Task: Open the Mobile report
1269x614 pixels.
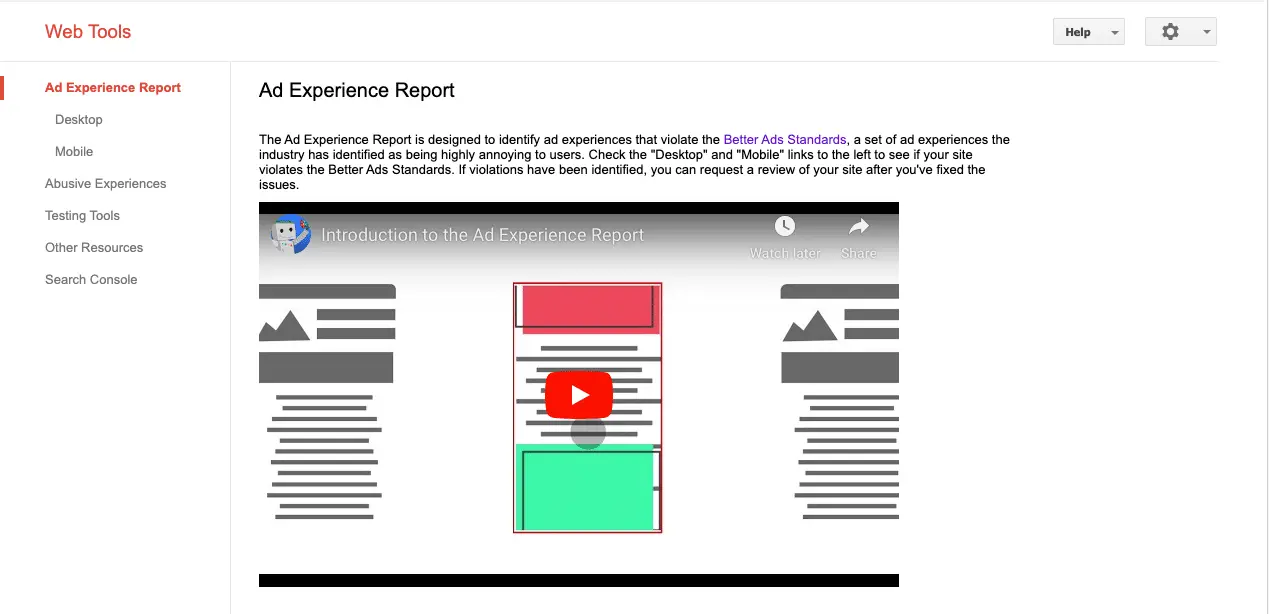Action: coord(74,152)
